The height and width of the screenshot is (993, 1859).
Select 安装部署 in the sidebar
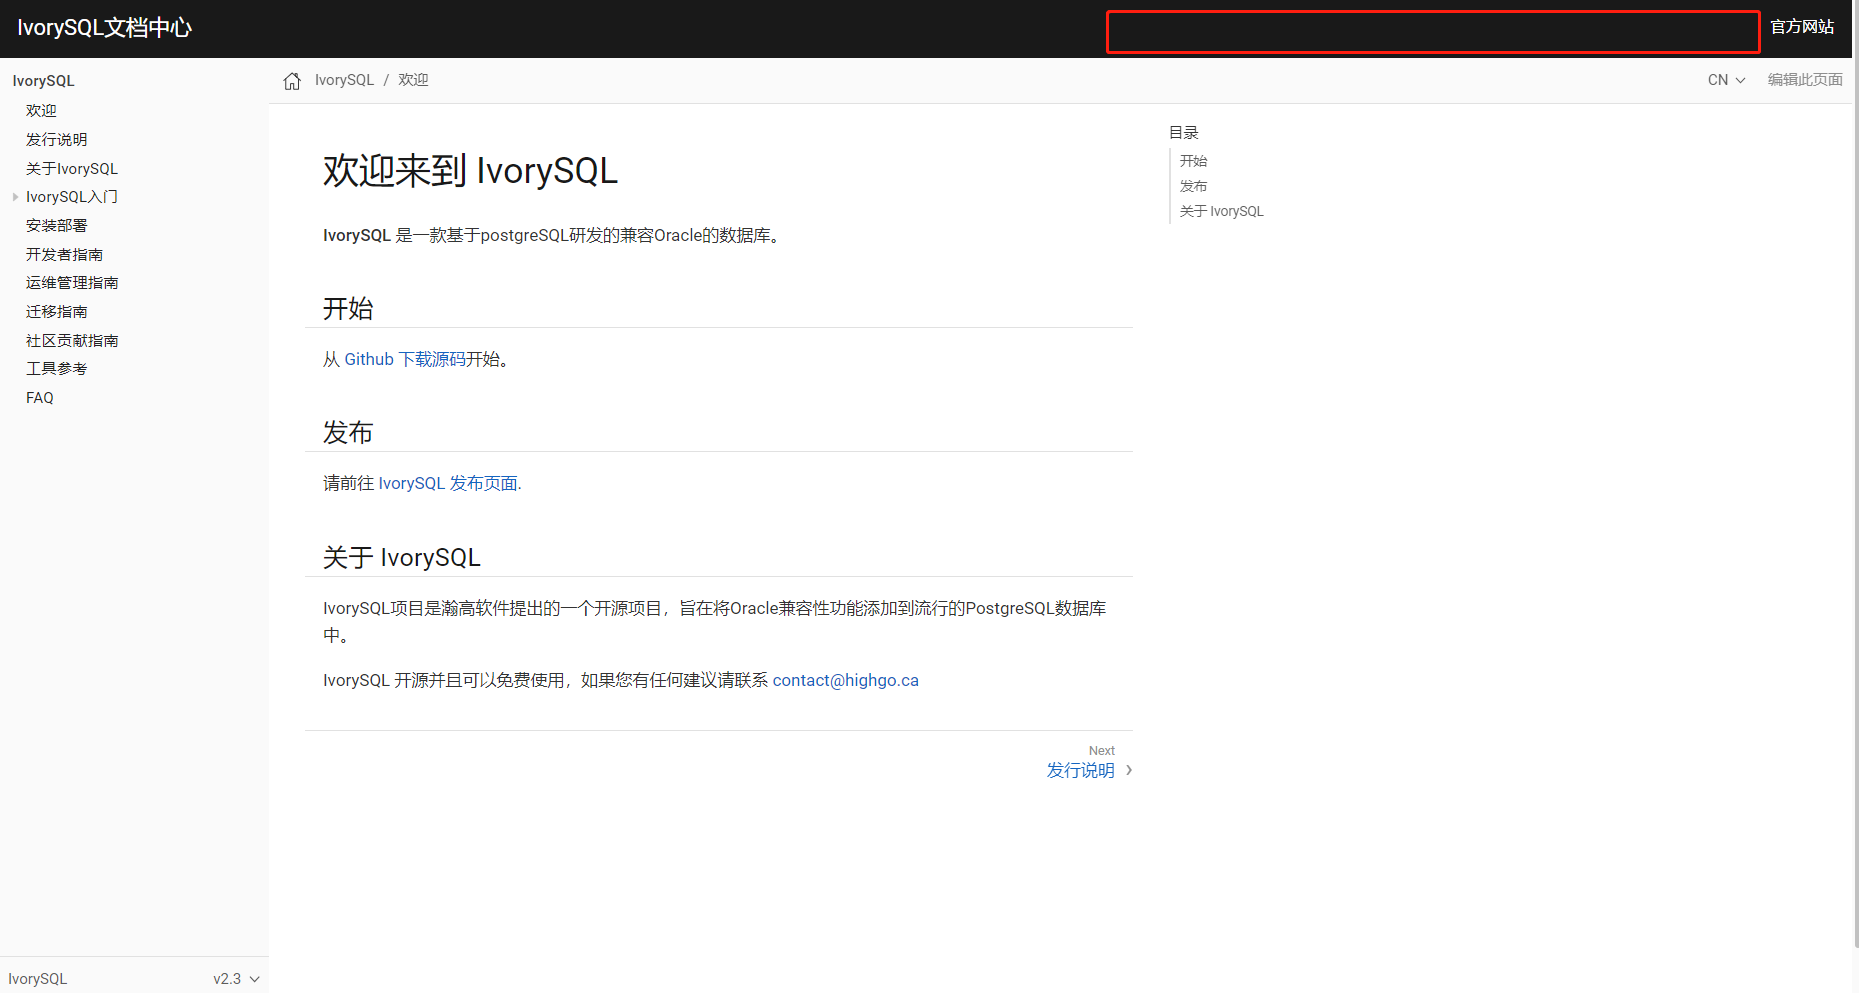[x=56, y=225]
